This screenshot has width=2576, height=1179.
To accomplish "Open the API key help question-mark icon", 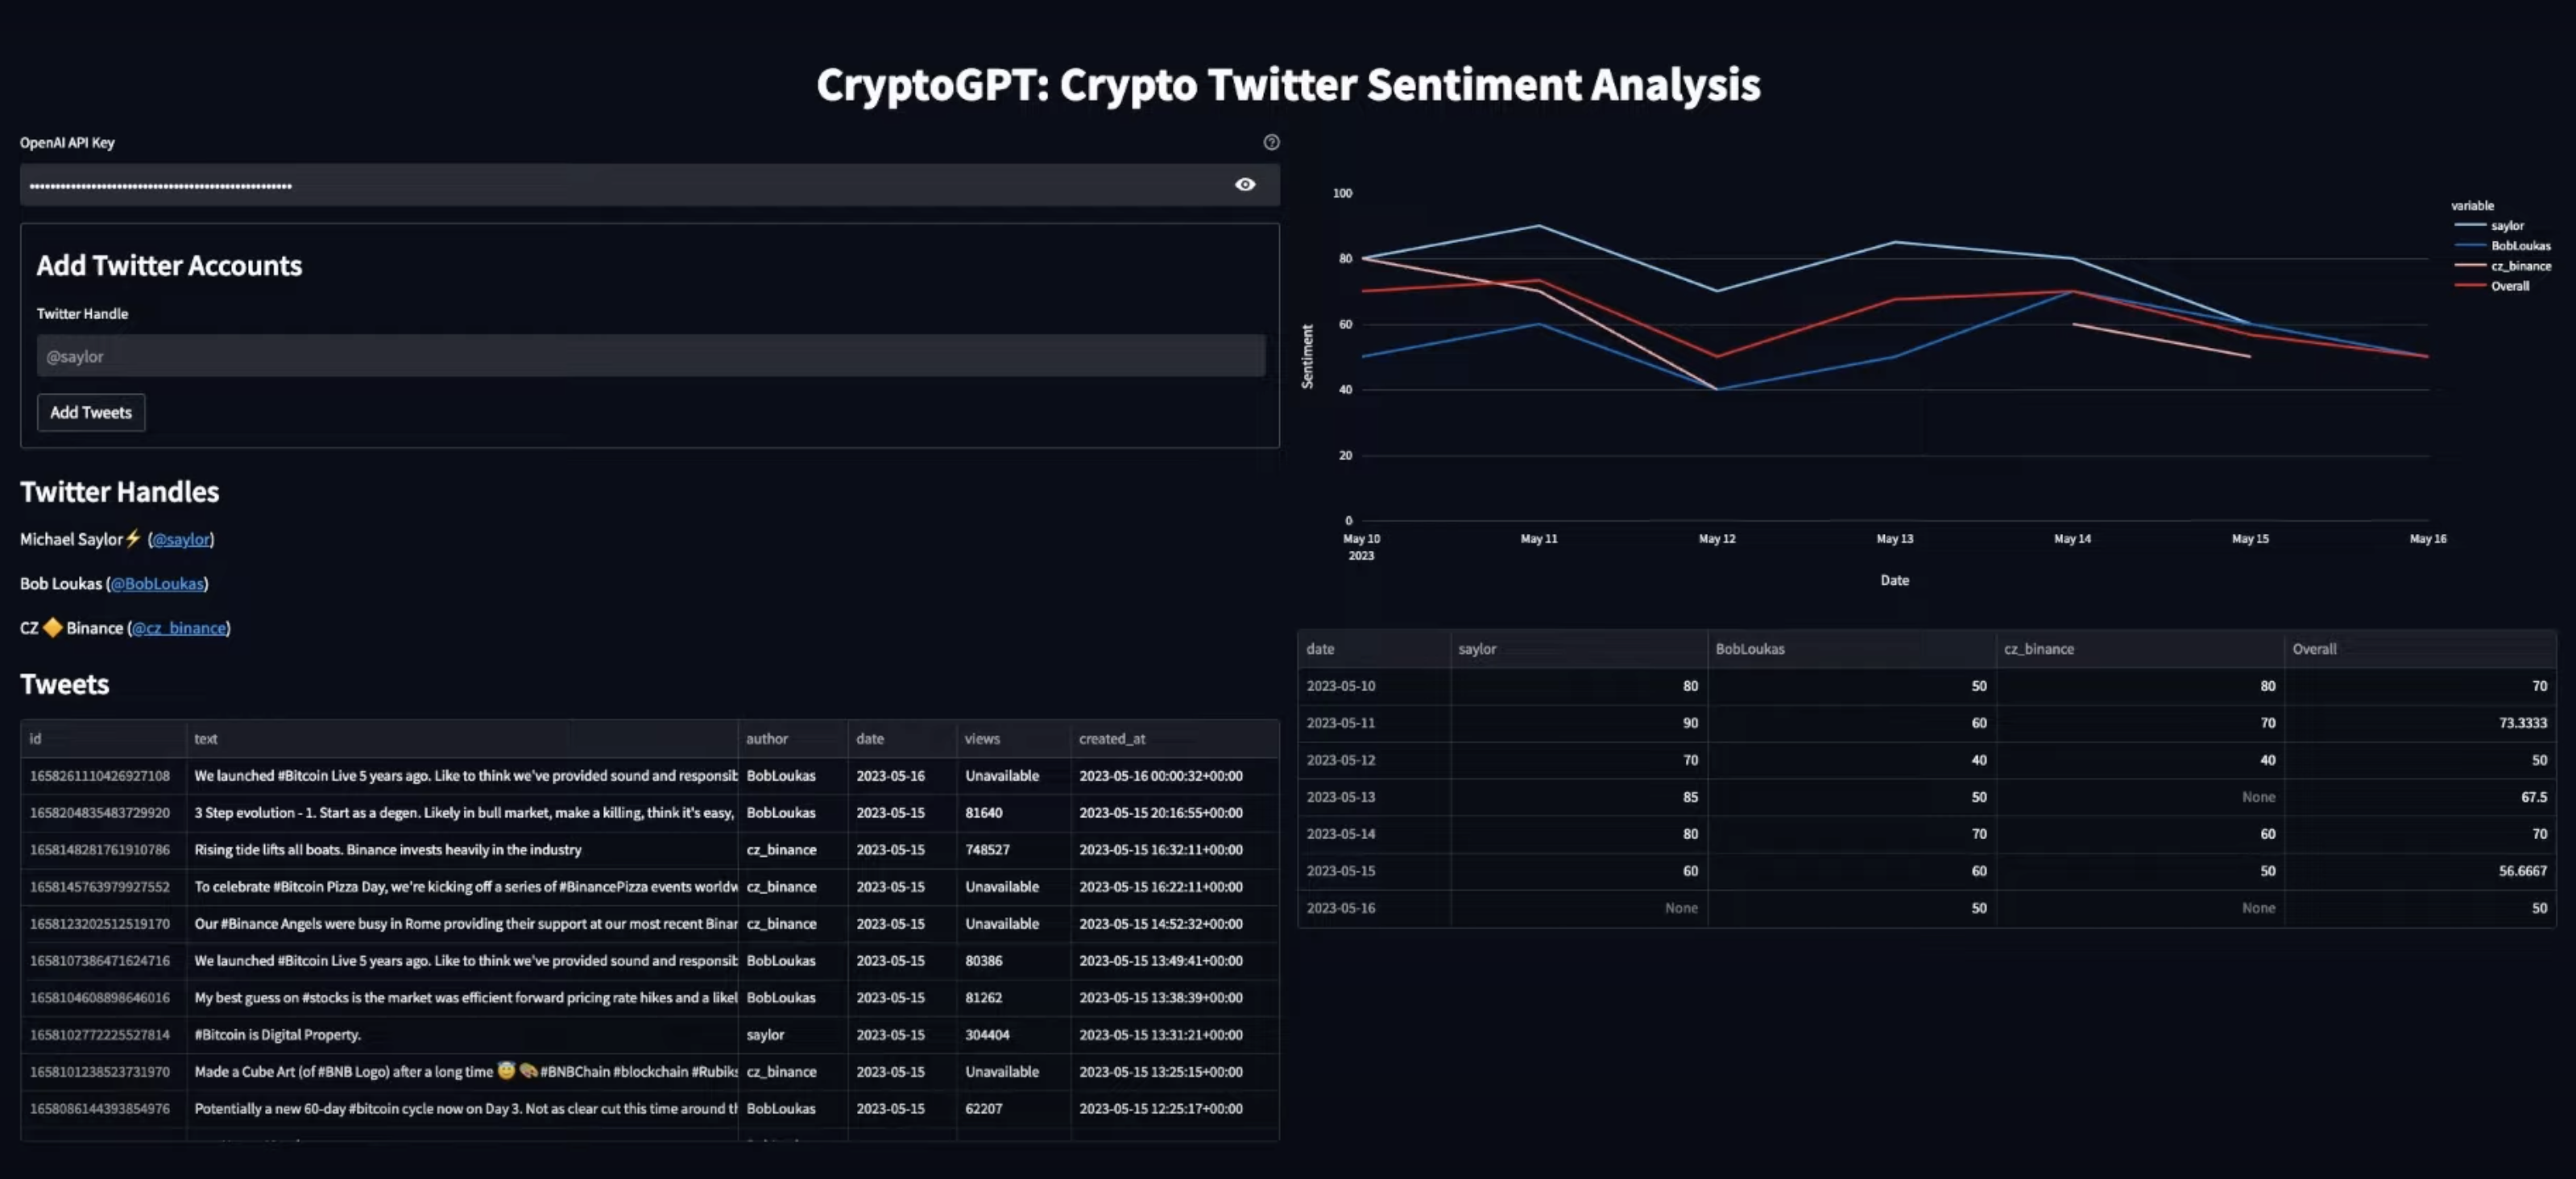I will [x=1271, y=142].
